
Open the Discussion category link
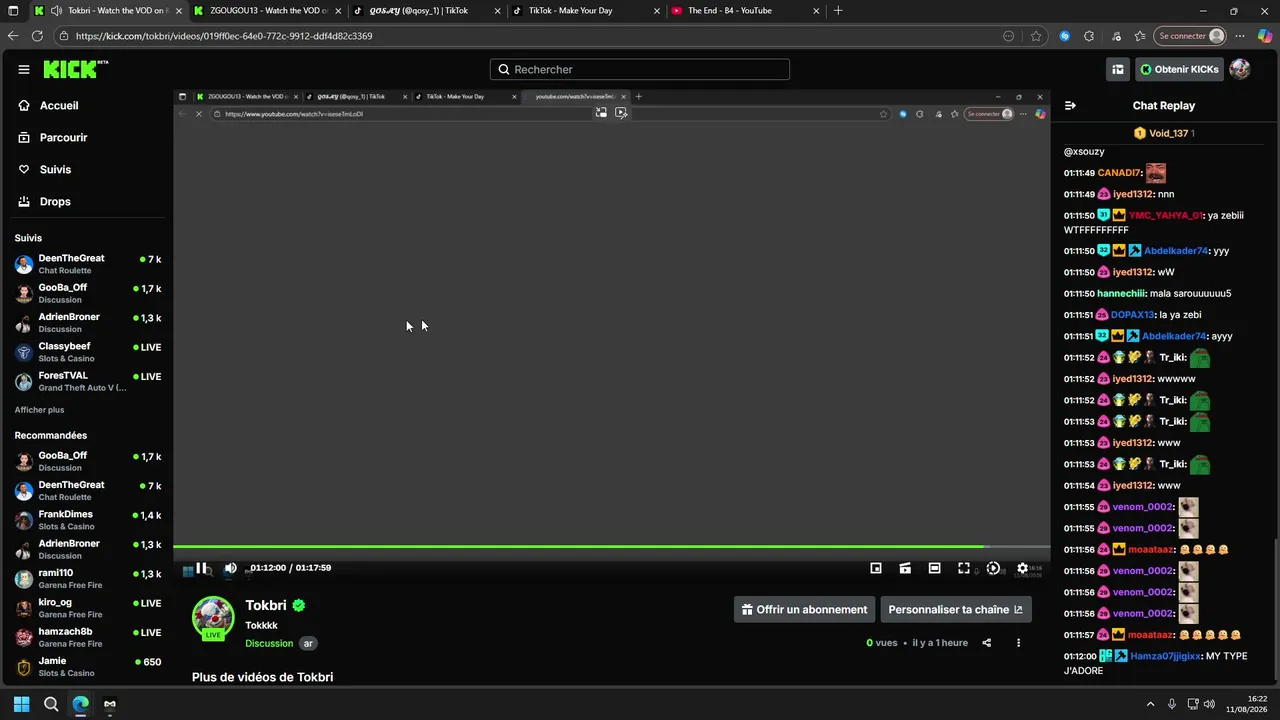pos(269,643)
